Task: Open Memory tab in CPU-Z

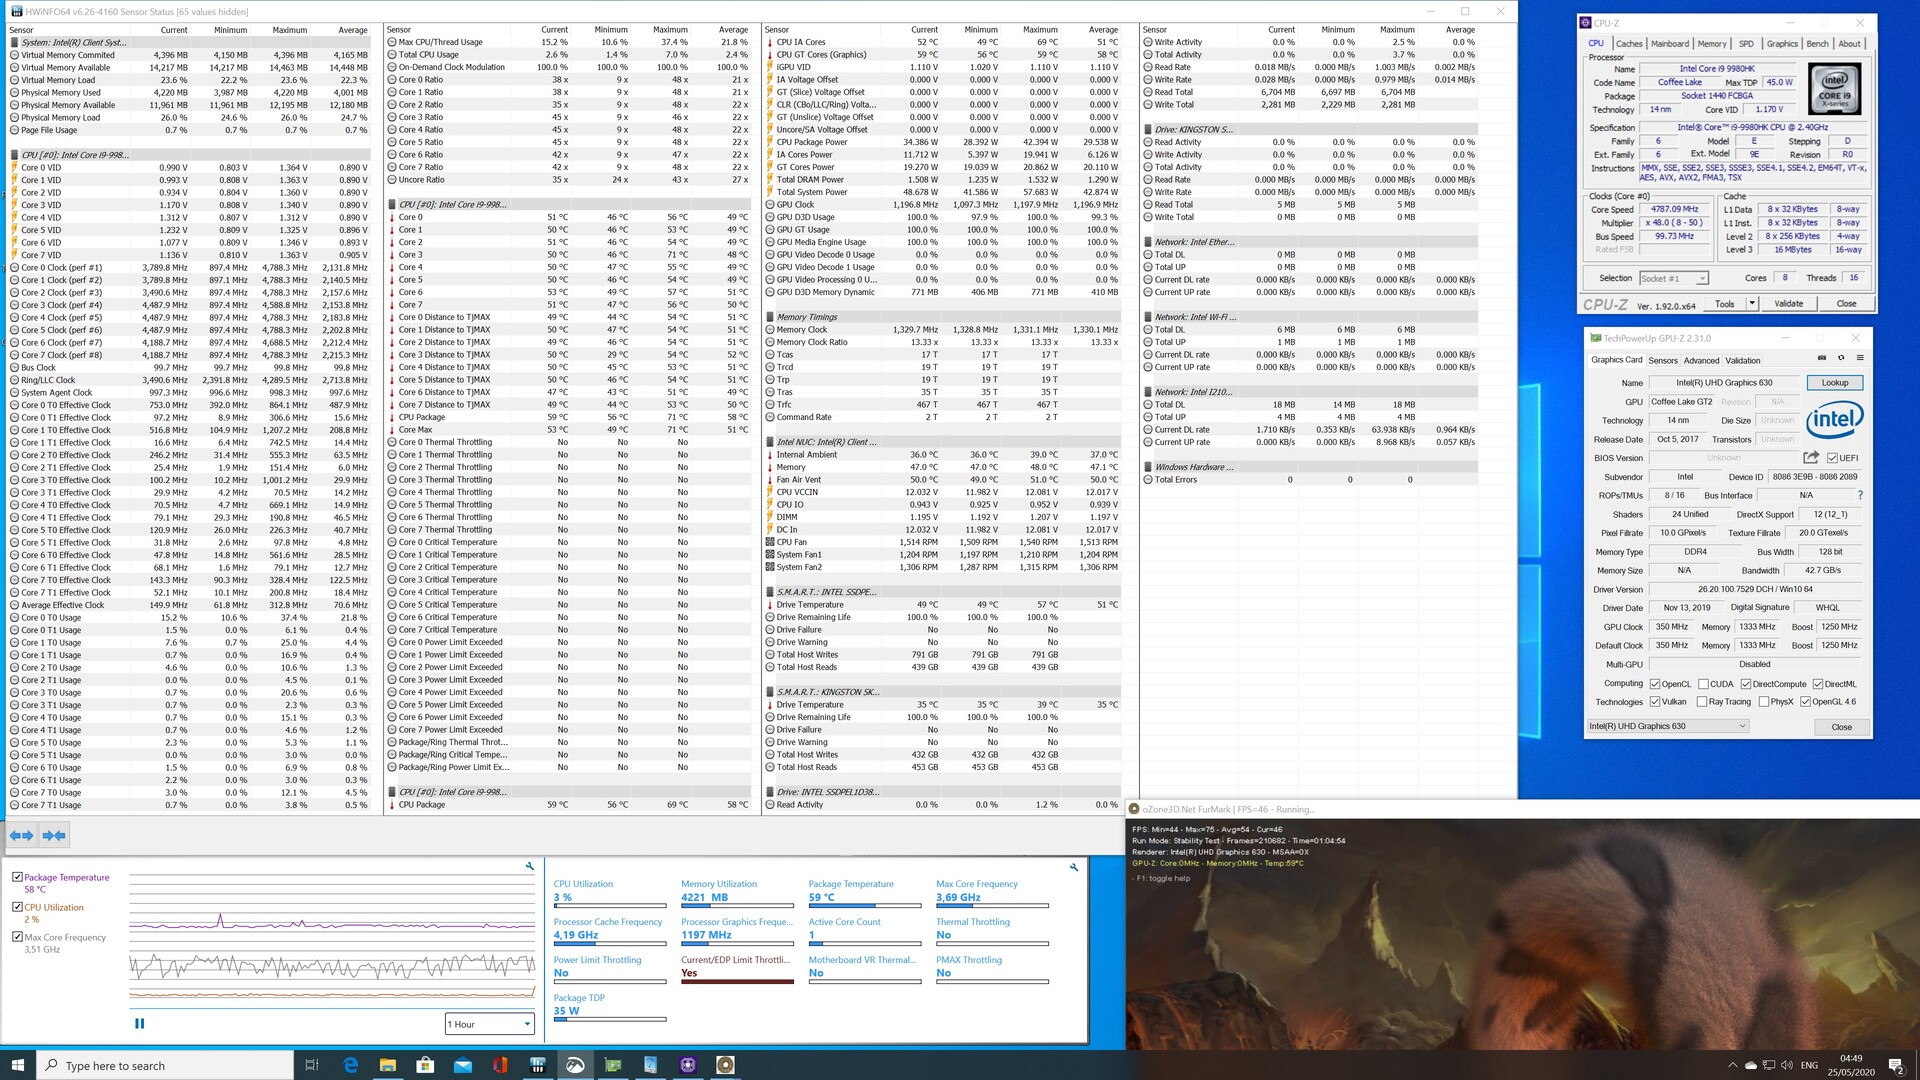Action: pos(1712,43)
